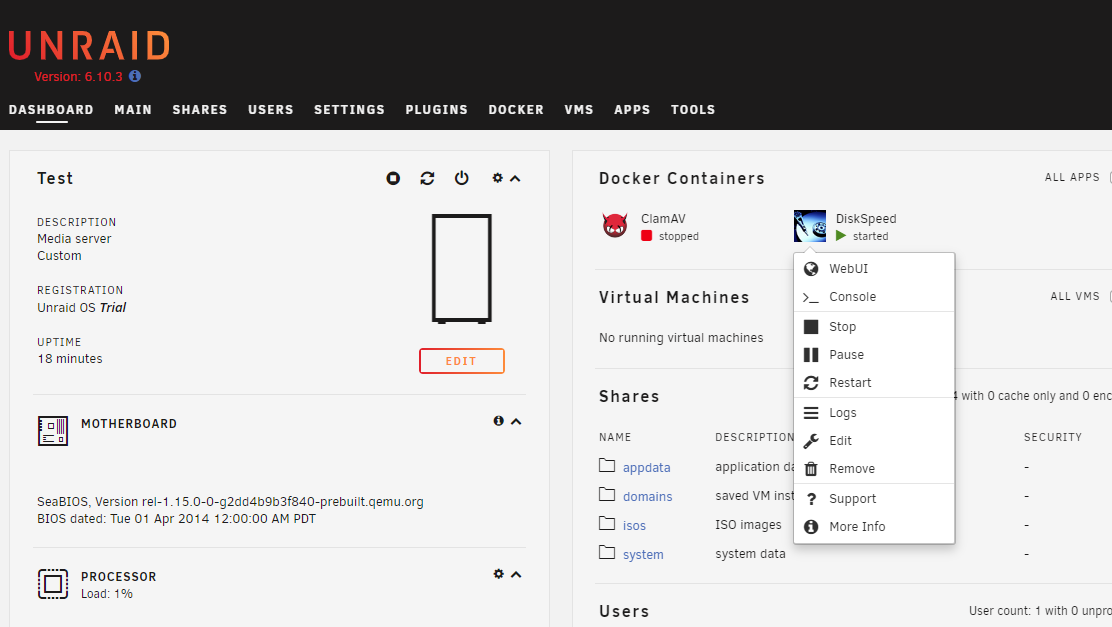Click the DiskSpeed container icon

pos(810,226)
